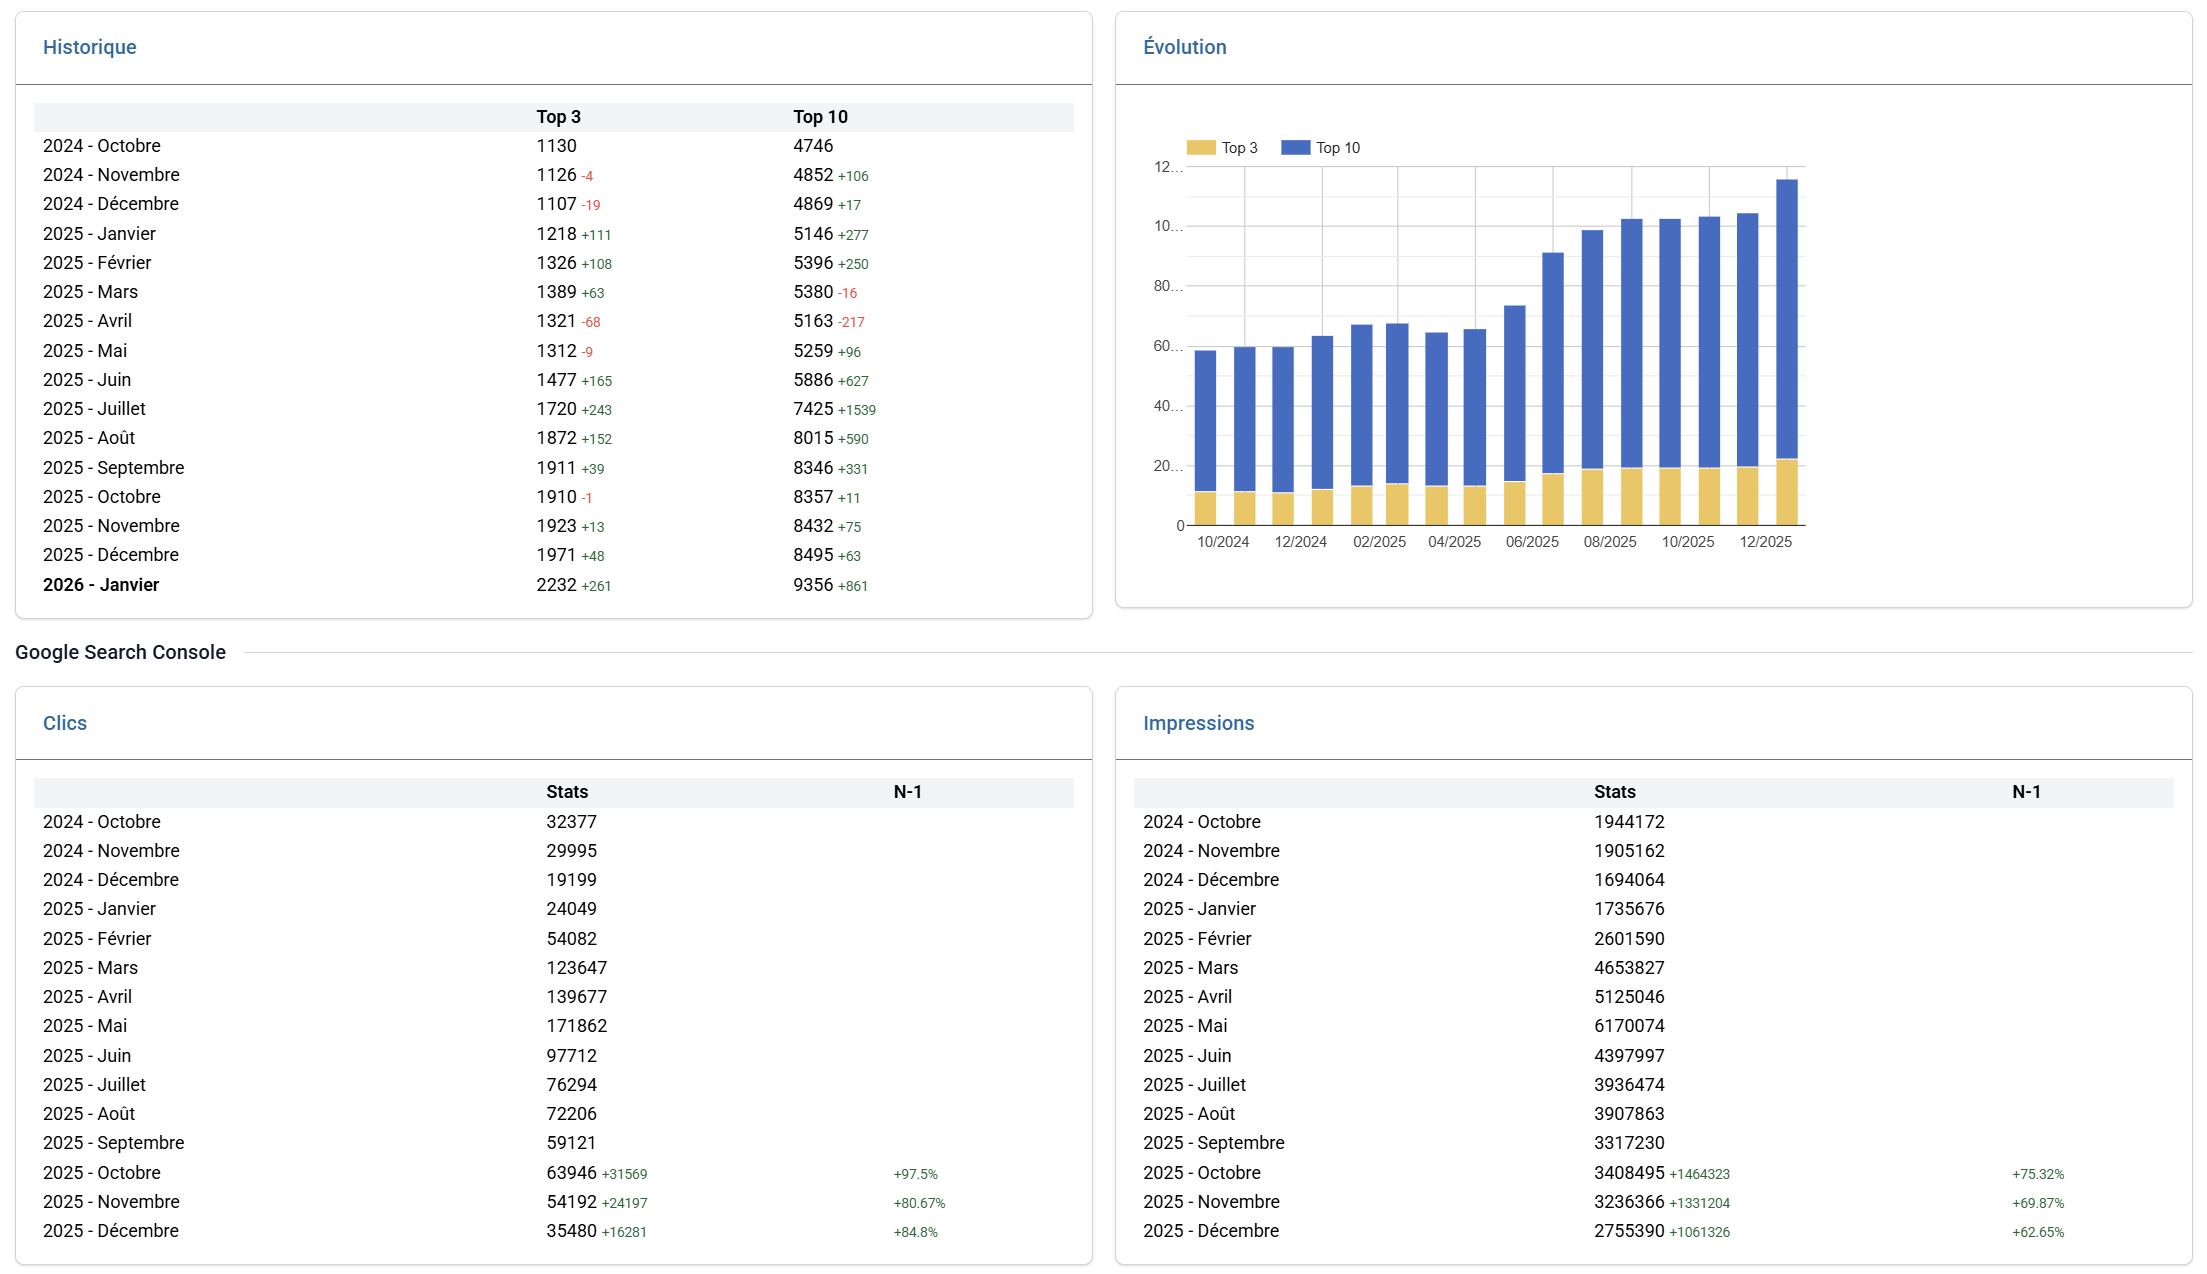Click the +97.5% N-1 clicks value
2207x1274 pixels.
915,1174
